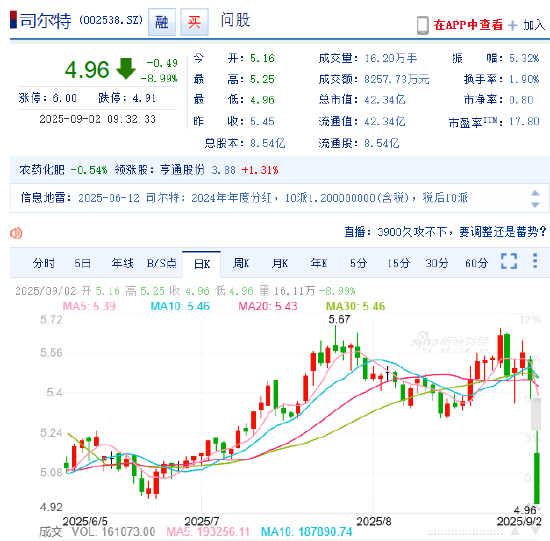
Task: Switch to the 15分 chart tab
Action: [398, 263]
